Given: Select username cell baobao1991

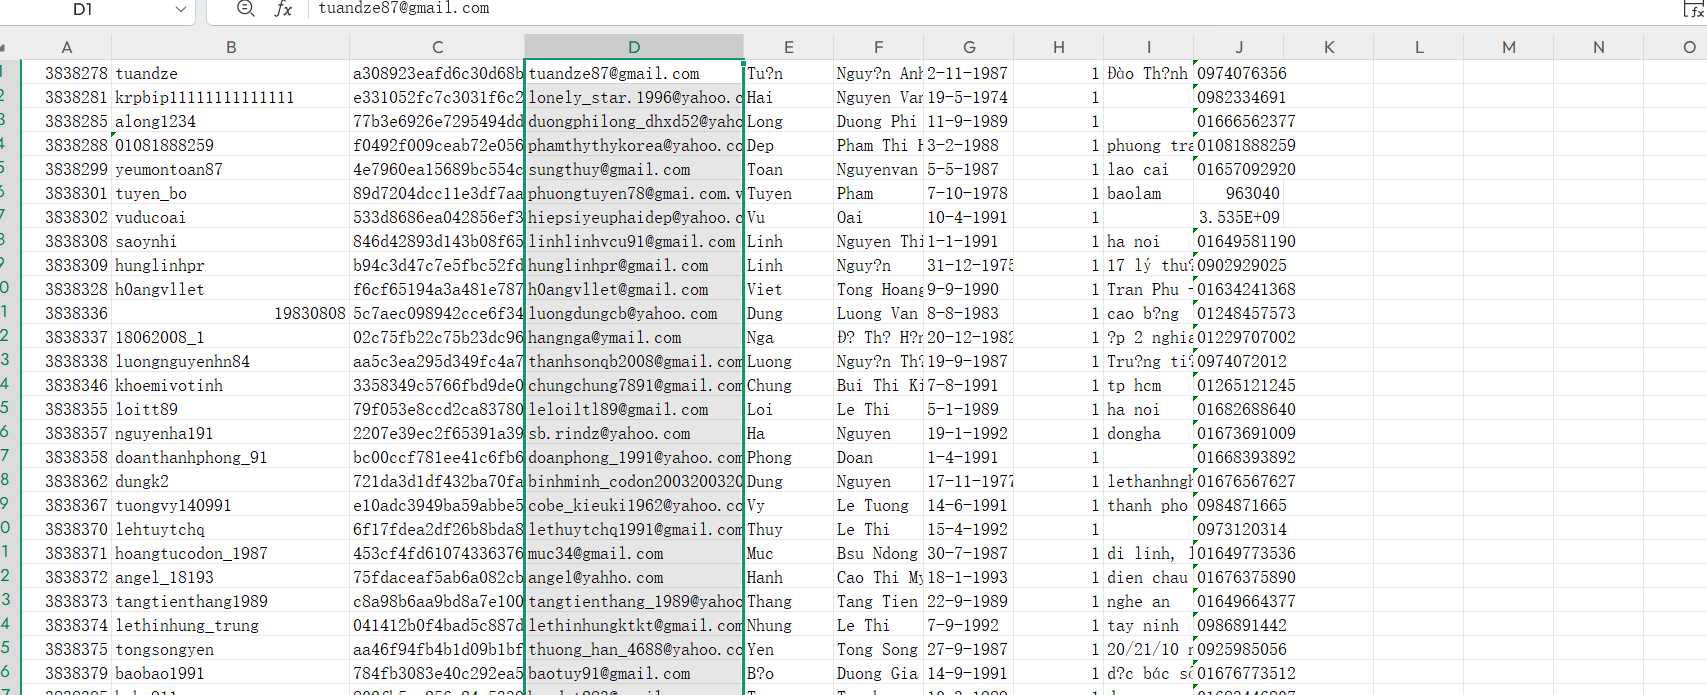Looking at the screenshot, I should [231, 673].
